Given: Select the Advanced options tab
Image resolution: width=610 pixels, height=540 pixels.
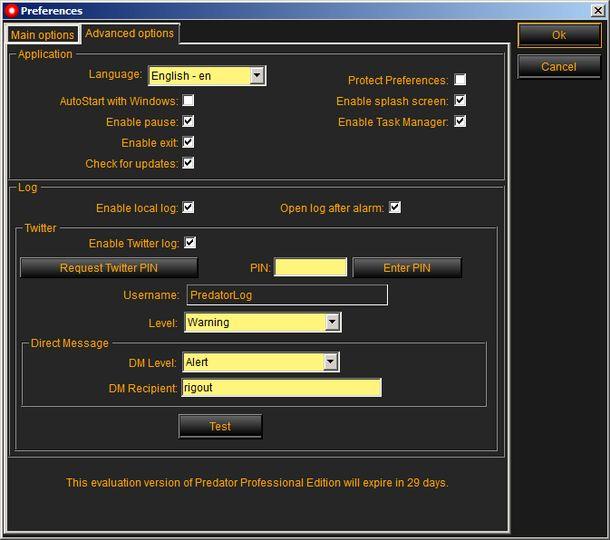Looking at the screenshot, I should (x=130, y=33).
